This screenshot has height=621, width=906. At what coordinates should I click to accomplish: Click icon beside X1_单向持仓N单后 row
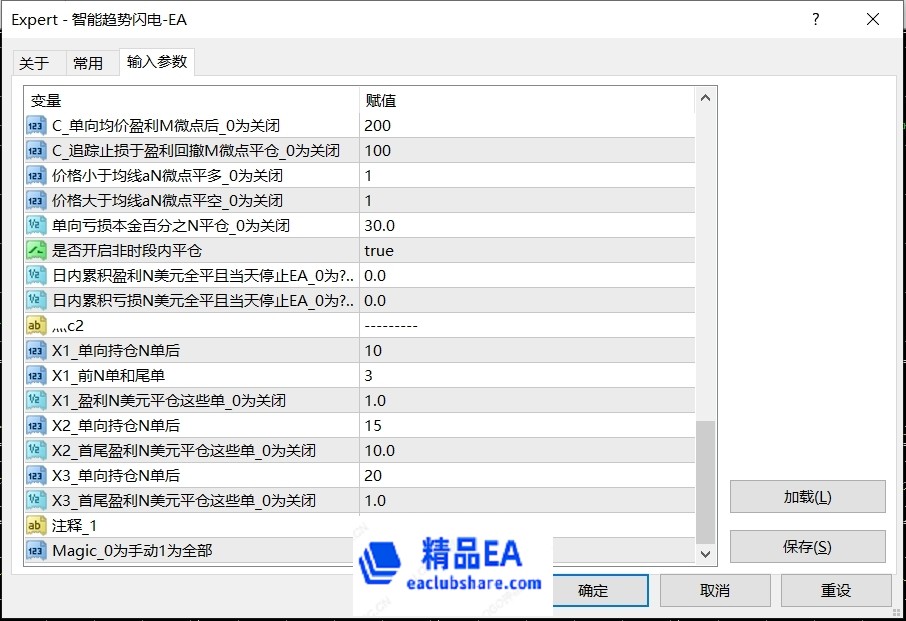pyautogui.click(x=36, y=351)
